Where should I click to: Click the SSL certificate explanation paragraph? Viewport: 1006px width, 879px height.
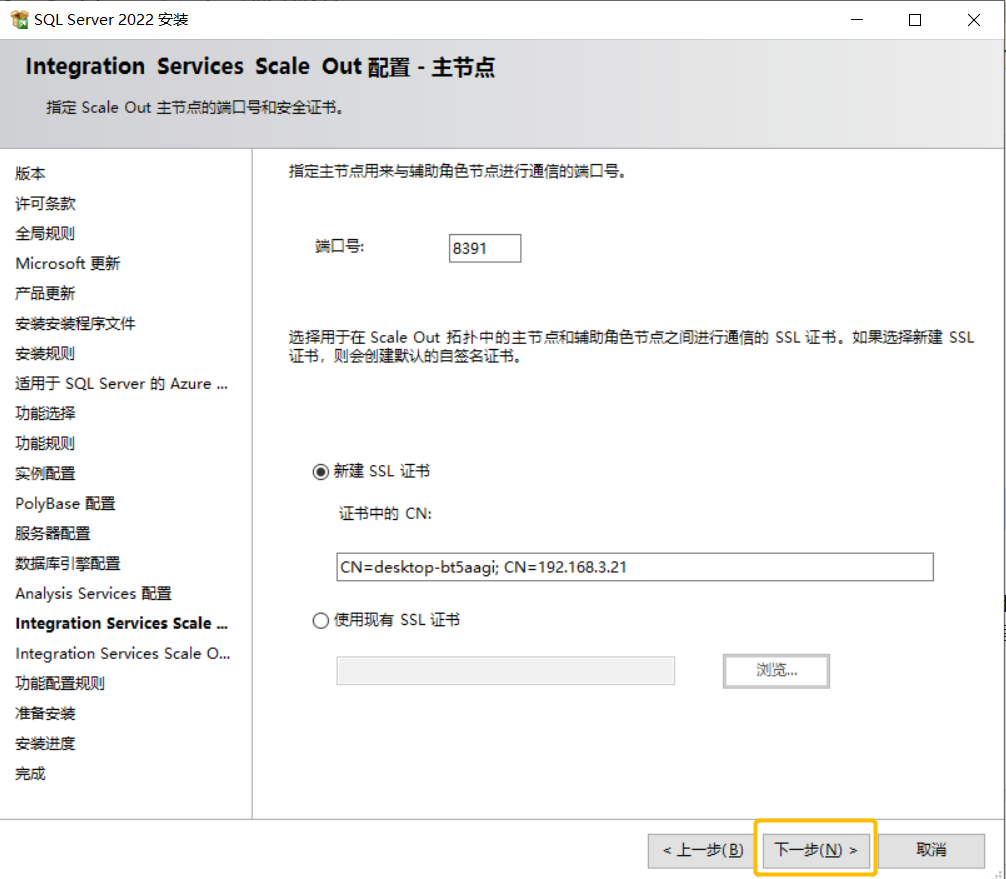(x=631, y=346)
